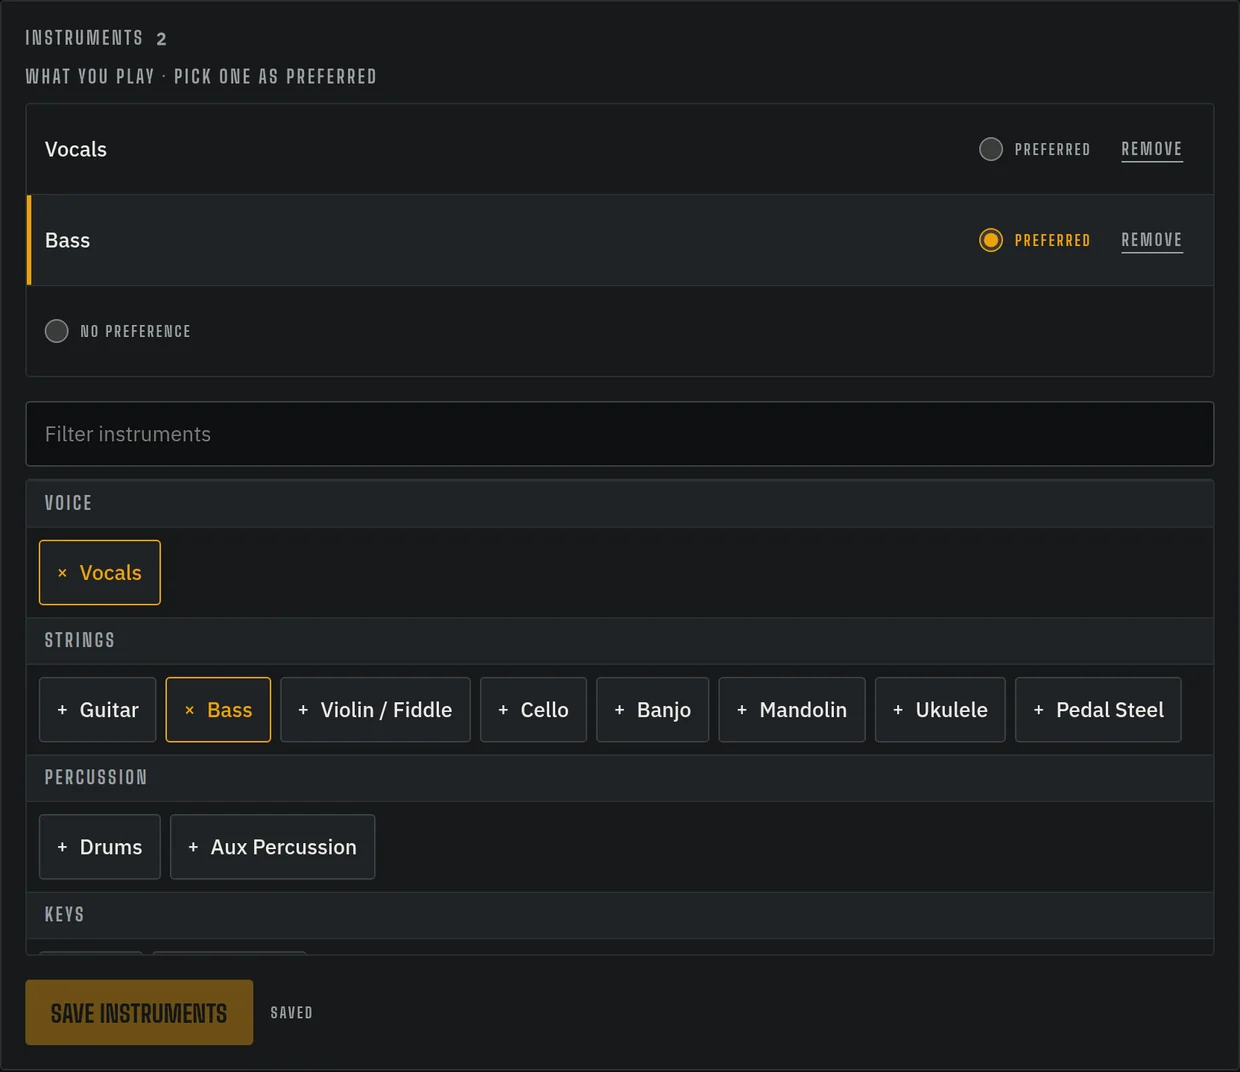
Task: Add Mandolin to your instruments
Action: [x=792, y=710]
